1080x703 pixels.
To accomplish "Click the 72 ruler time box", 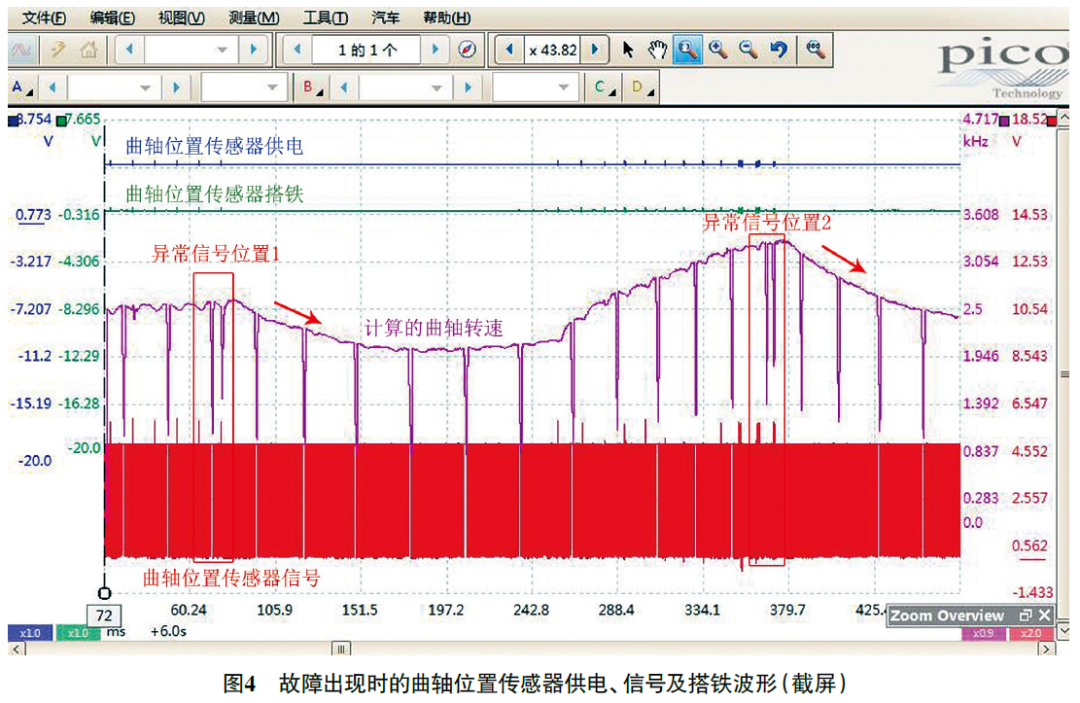I will coord(104,616).
